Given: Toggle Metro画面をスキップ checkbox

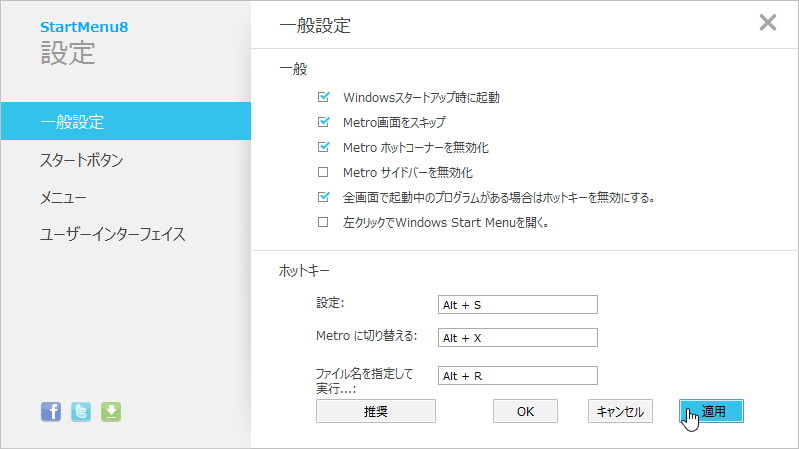Looking at the screenshot, I should (x=323, y=122).
